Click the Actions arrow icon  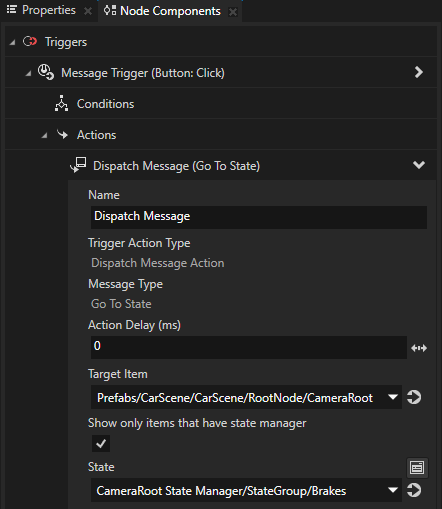(x=62, y=134)
